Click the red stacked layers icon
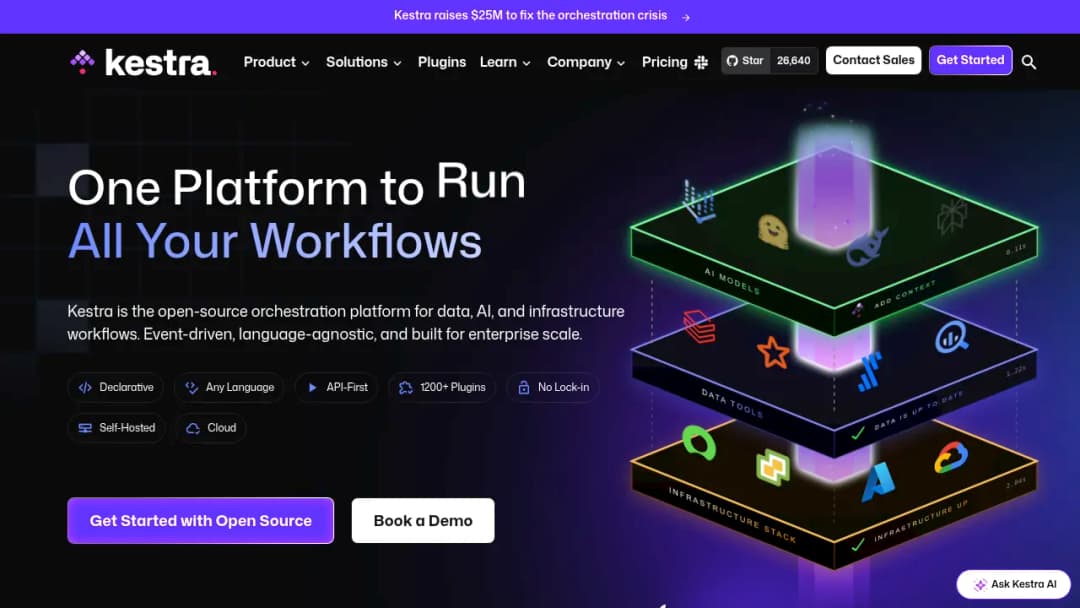The image size is (1080, 608). [x=699, y=326]
